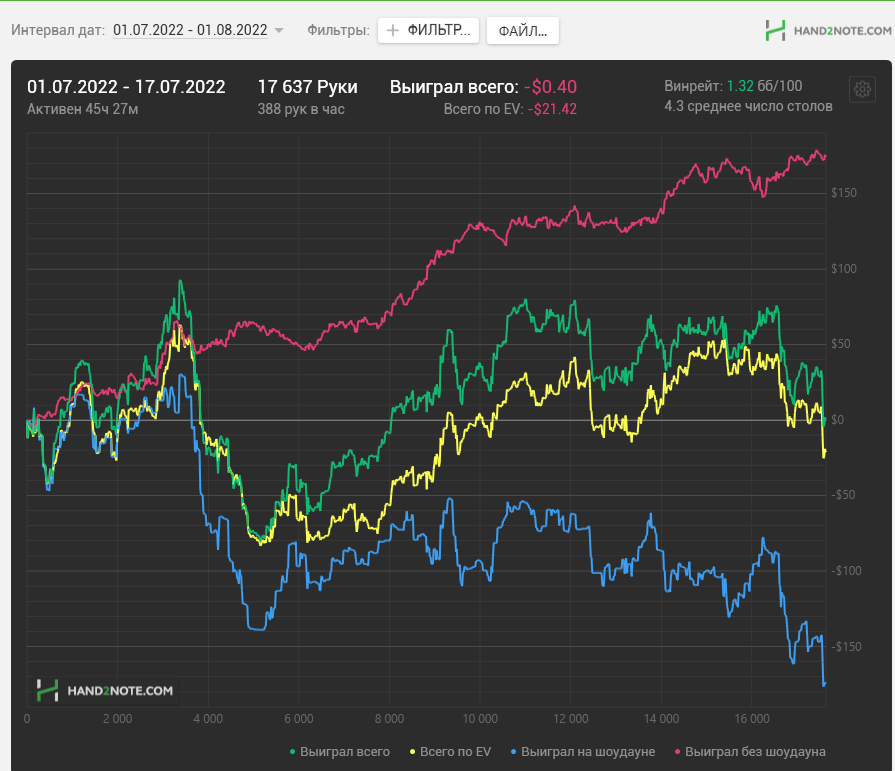
Task: Toggle the yellow Всего по EV legend dot
Action: coord(413,752)
